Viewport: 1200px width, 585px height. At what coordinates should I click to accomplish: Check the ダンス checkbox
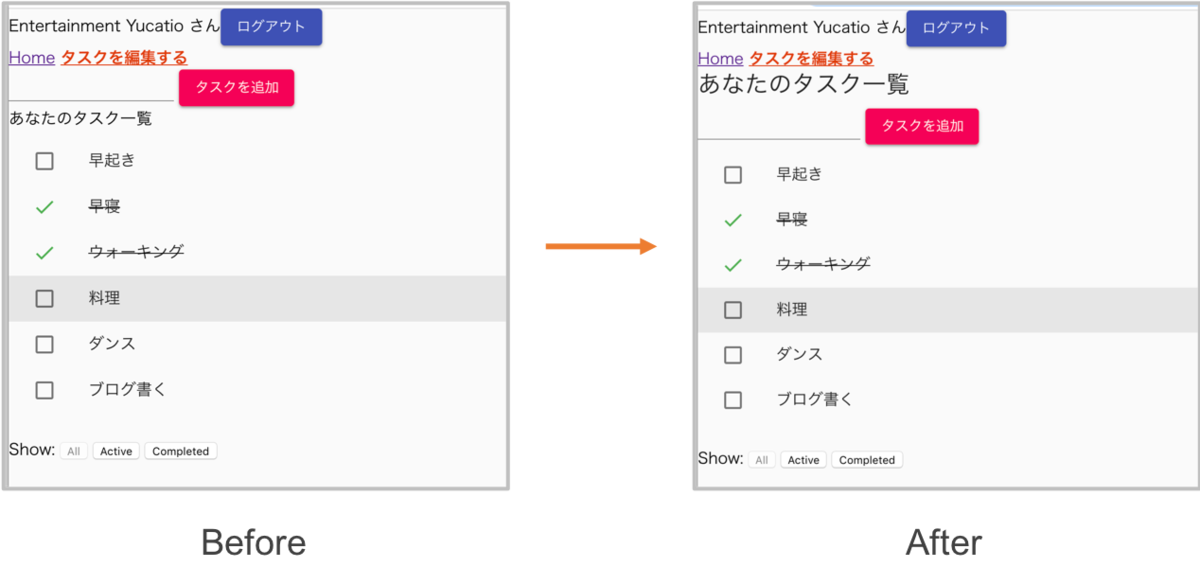(44, 343)
